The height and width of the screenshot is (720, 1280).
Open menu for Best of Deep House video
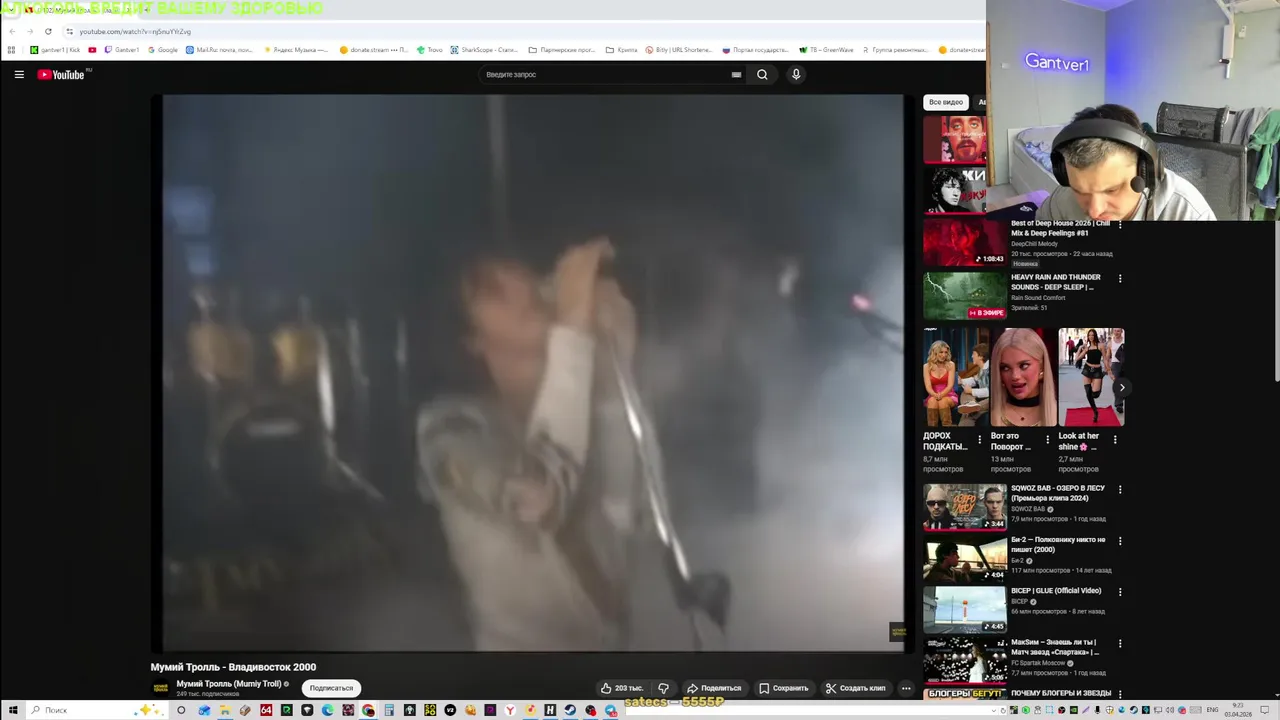pos(1120,226)
